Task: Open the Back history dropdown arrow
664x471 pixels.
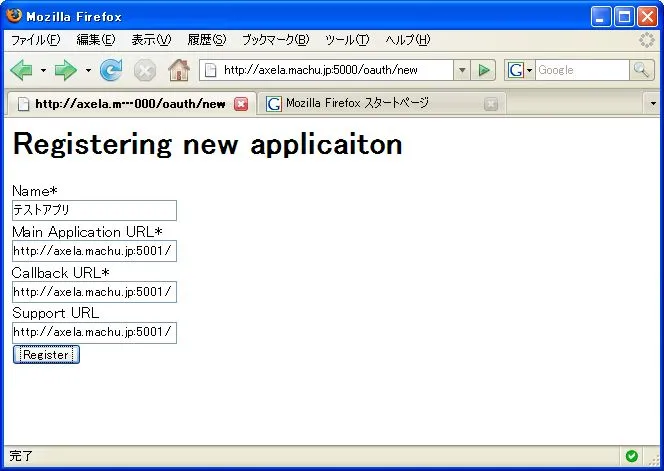Action: coord(43,70)
